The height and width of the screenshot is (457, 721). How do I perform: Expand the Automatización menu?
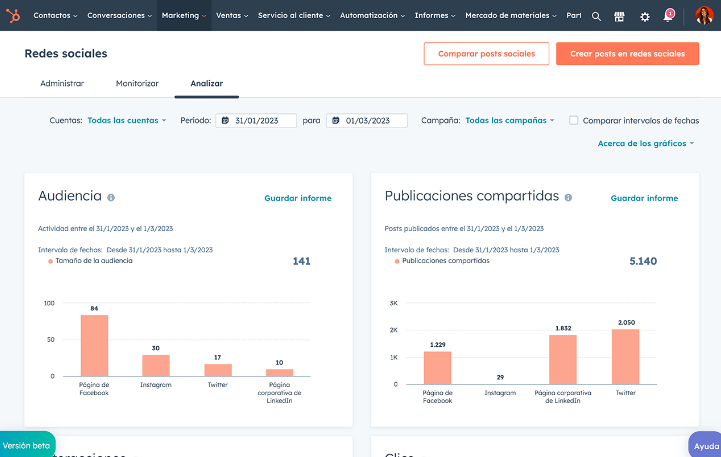click(372, 16)
